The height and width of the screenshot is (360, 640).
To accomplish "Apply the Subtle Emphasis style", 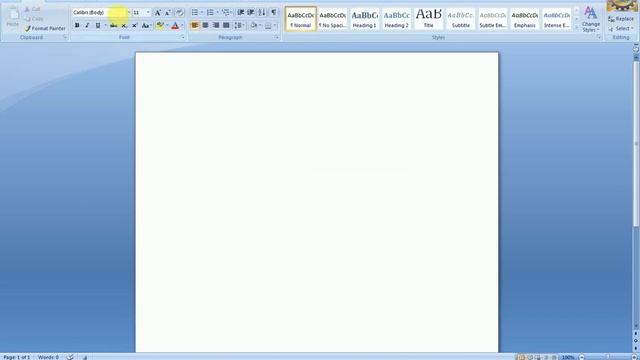I will [493, 19].
